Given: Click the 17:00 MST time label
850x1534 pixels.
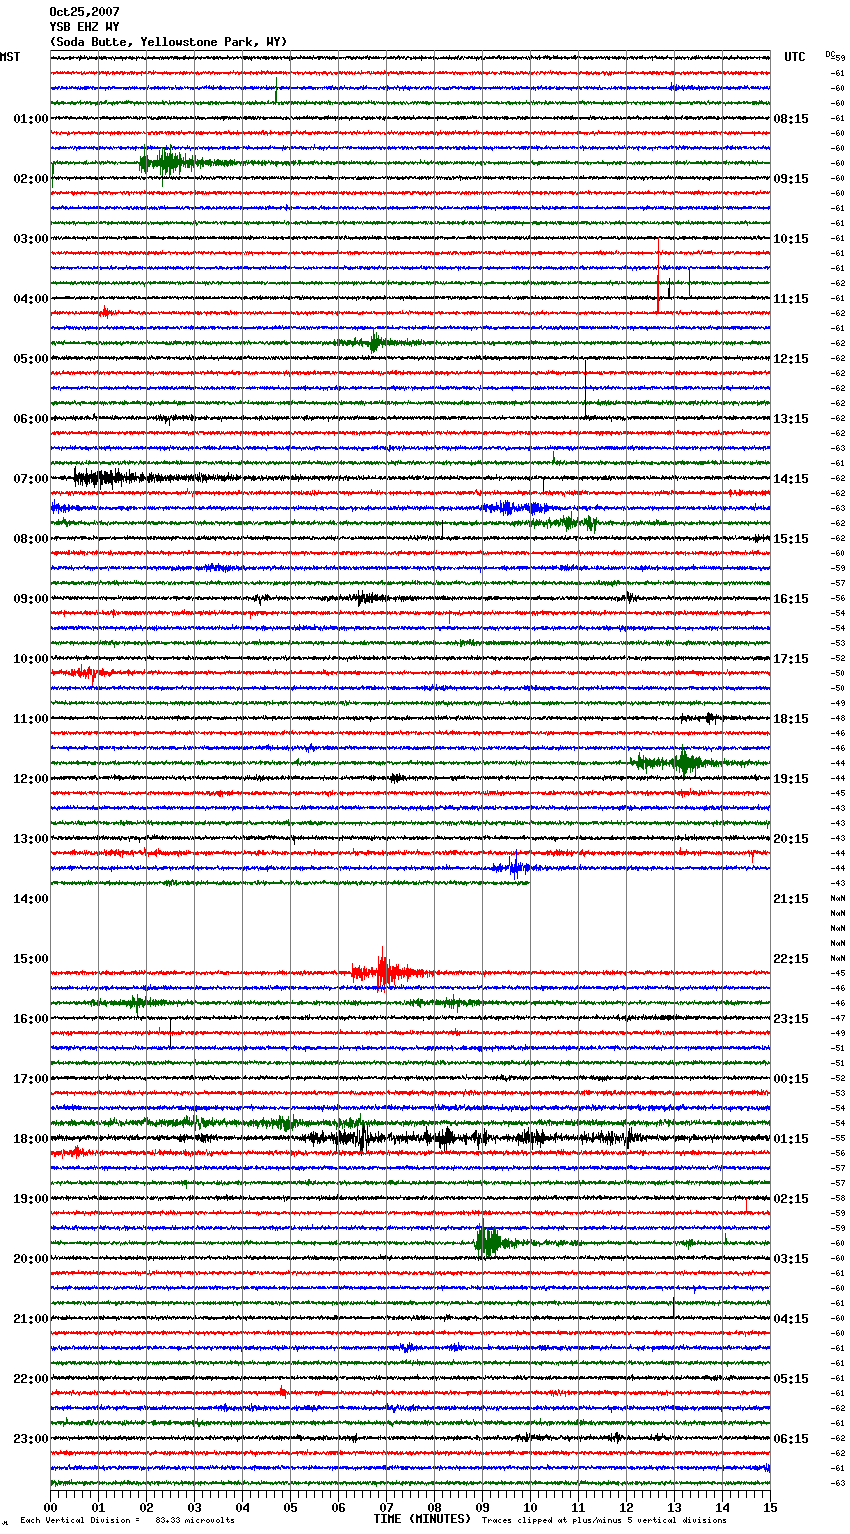Looking at the screenshot, I should click(30, 1079).
